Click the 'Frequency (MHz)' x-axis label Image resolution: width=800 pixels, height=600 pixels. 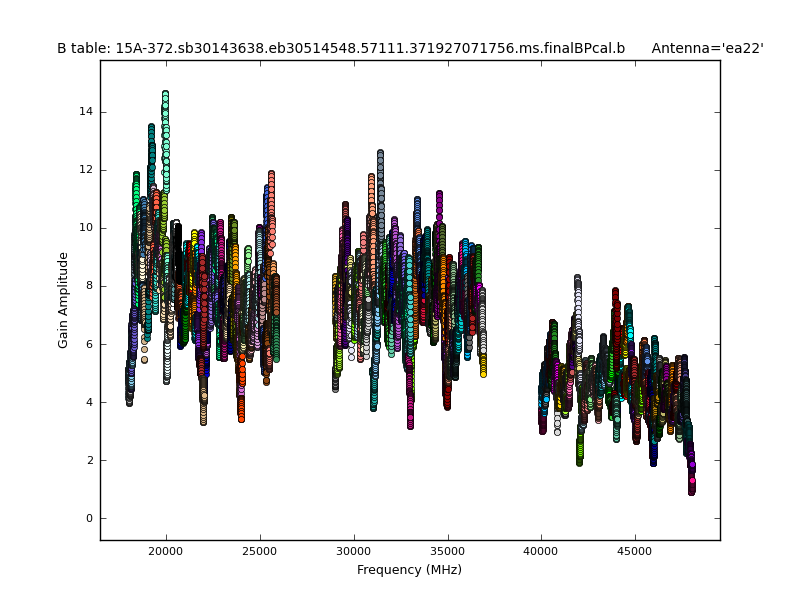pos(409,570)
